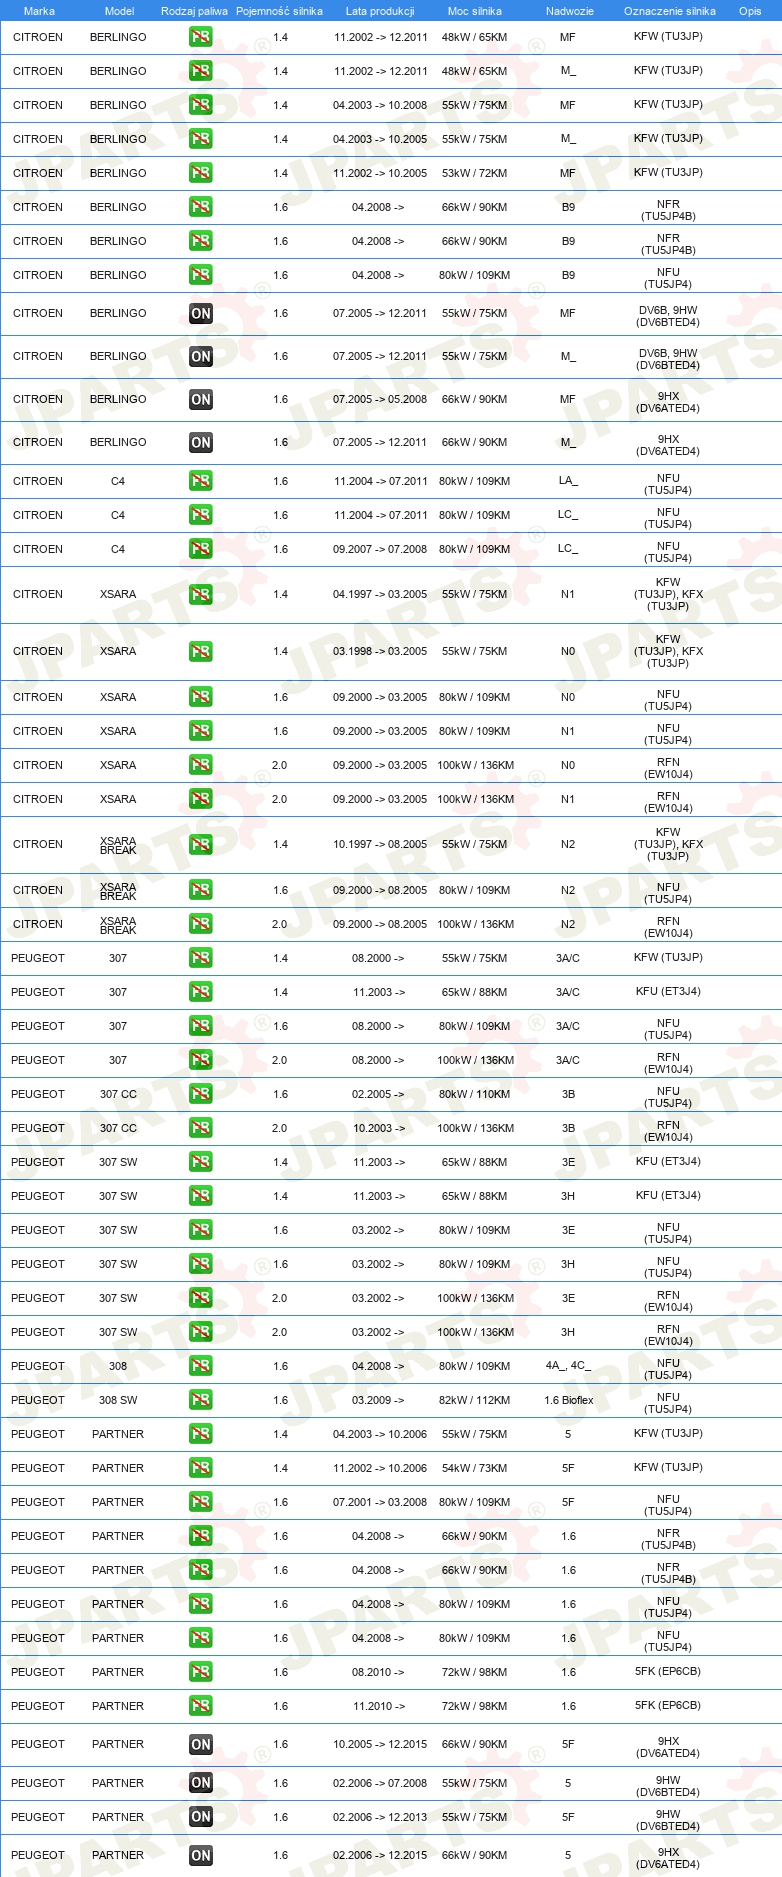Click the green petrol icon in the first Berlingo row
This screenshot has height=1877, width=782.
200,37
